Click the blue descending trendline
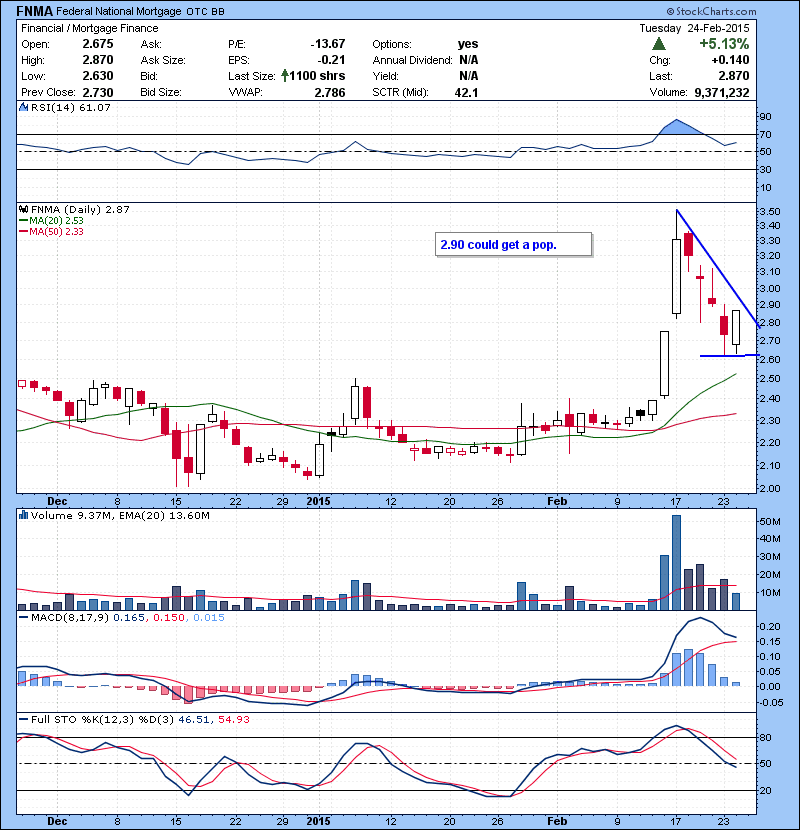Screen dimensions: 800x830 [x=718, y=269]
